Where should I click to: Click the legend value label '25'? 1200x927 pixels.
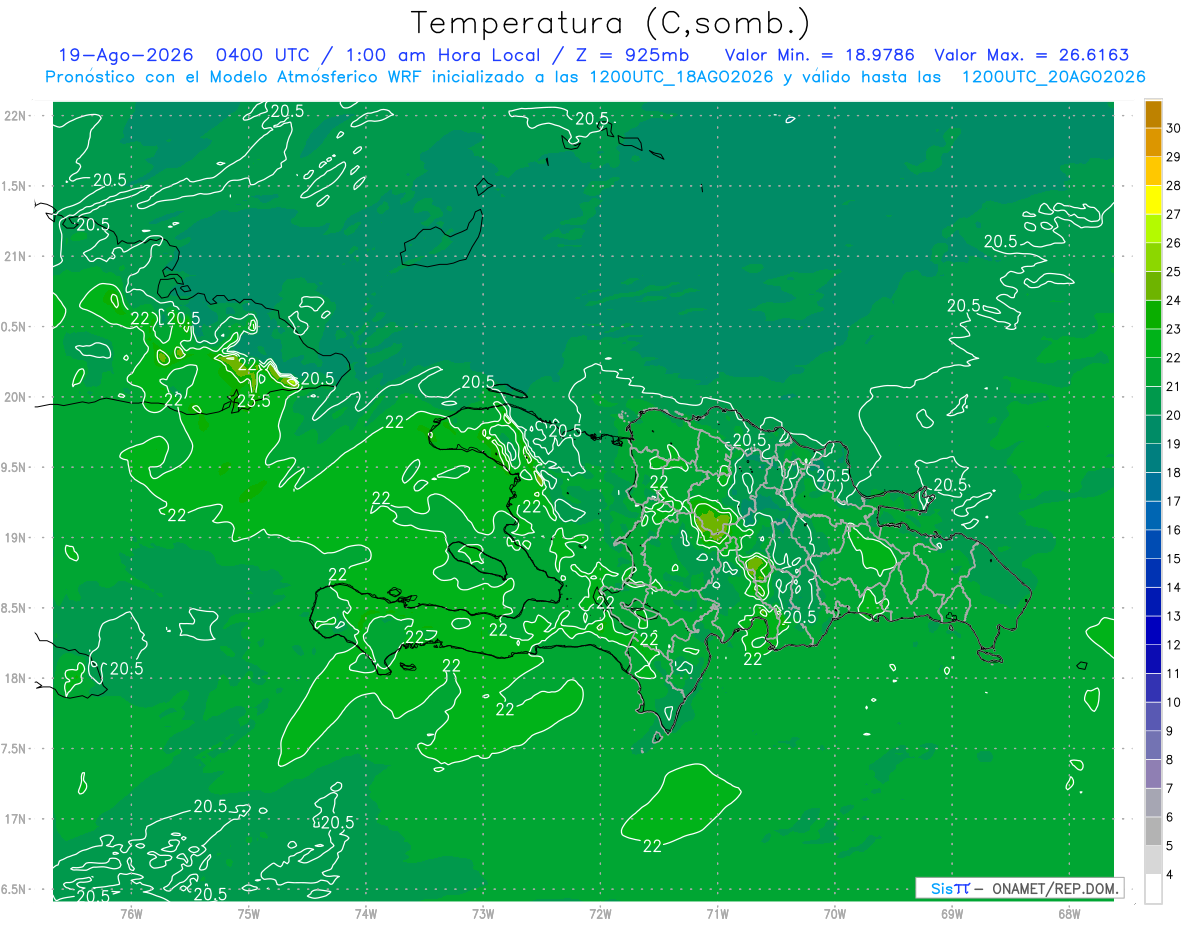[x=1174, y=272]
